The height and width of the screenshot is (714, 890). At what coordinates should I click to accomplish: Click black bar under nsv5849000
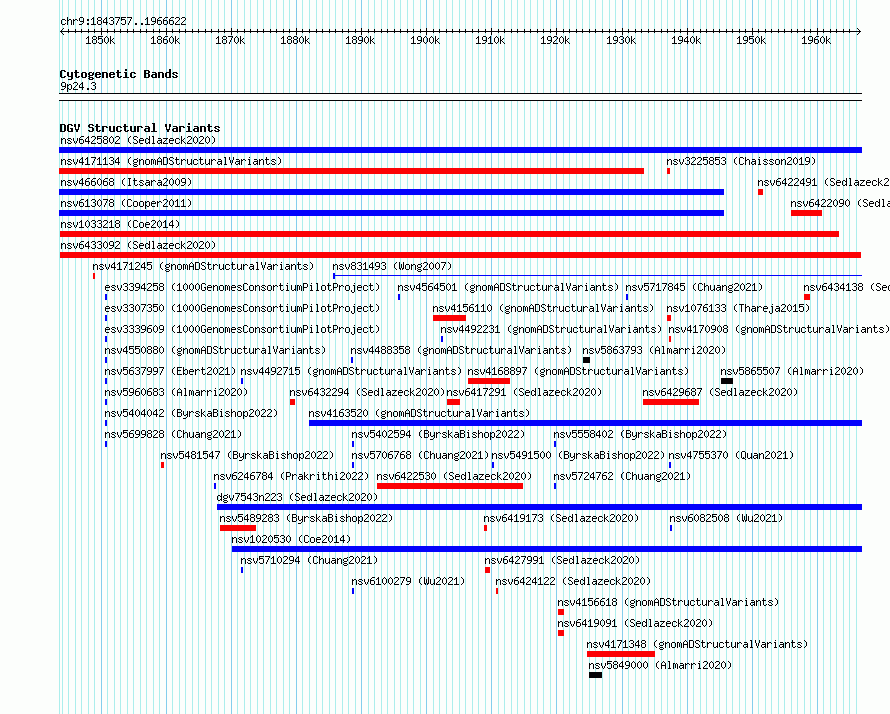(595, 675)
